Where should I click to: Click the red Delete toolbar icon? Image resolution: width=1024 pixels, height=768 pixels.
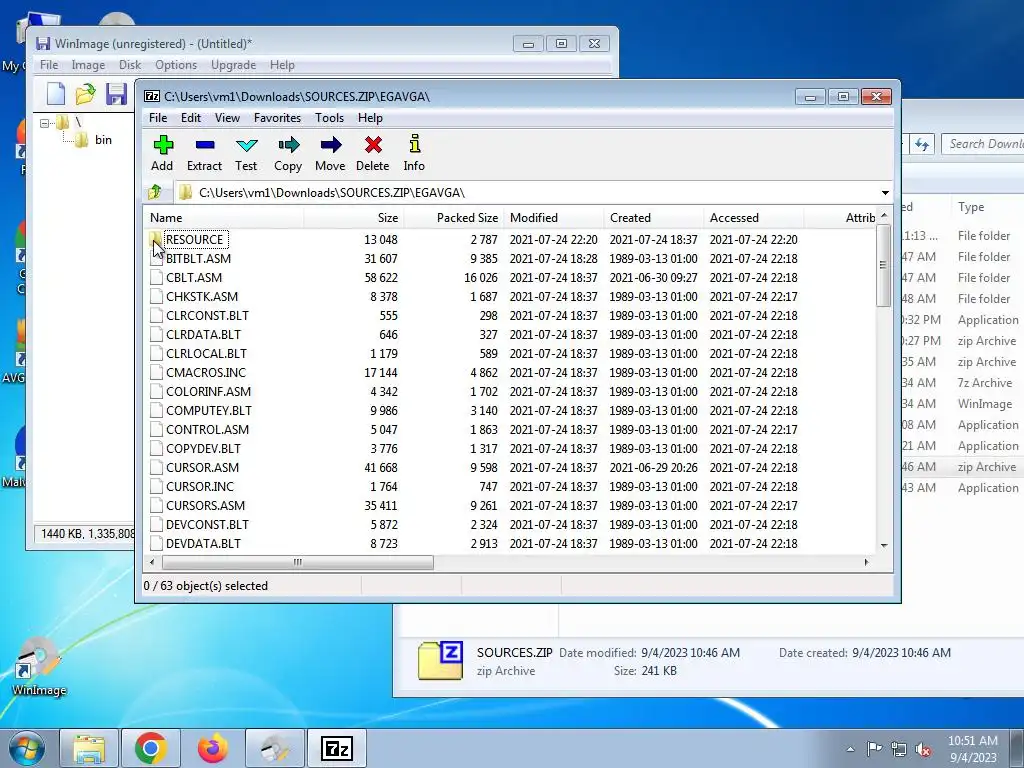coord(373,153)
